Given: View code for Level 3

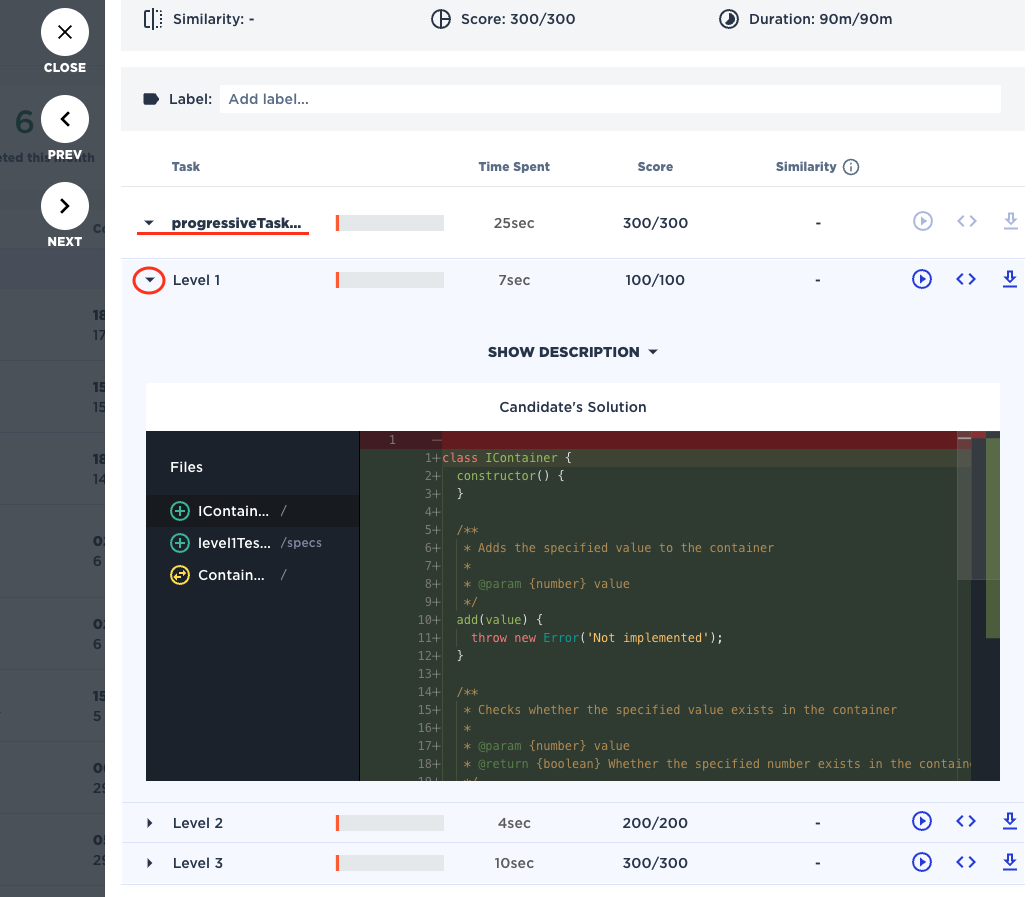Looking at the screenshot, I should pyautogui.click(x=966, y=862).
